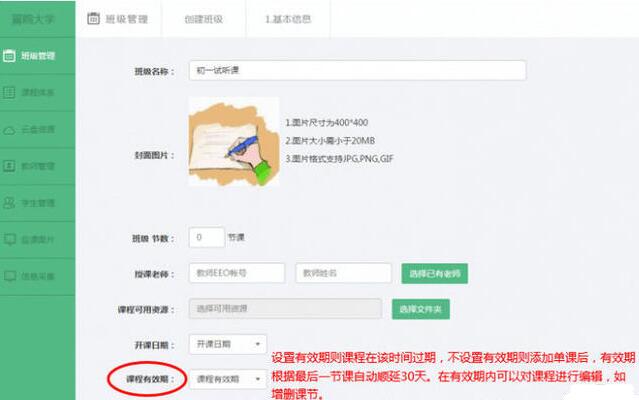Go to 教师管理 in the sidebar
The height and width of the screenshot is (400, 639).
[35, 166]
